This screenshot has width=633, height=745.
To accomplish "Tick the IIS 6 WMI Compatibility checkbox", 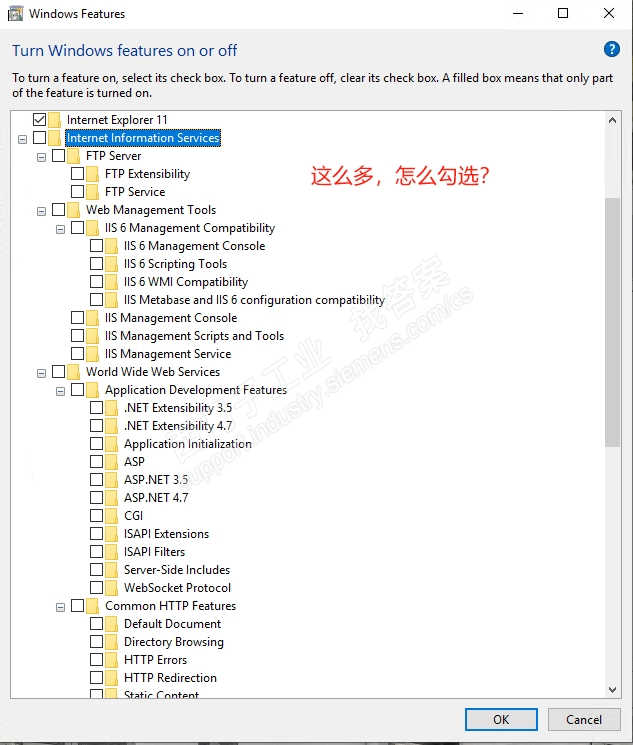I will pos(96,282).
